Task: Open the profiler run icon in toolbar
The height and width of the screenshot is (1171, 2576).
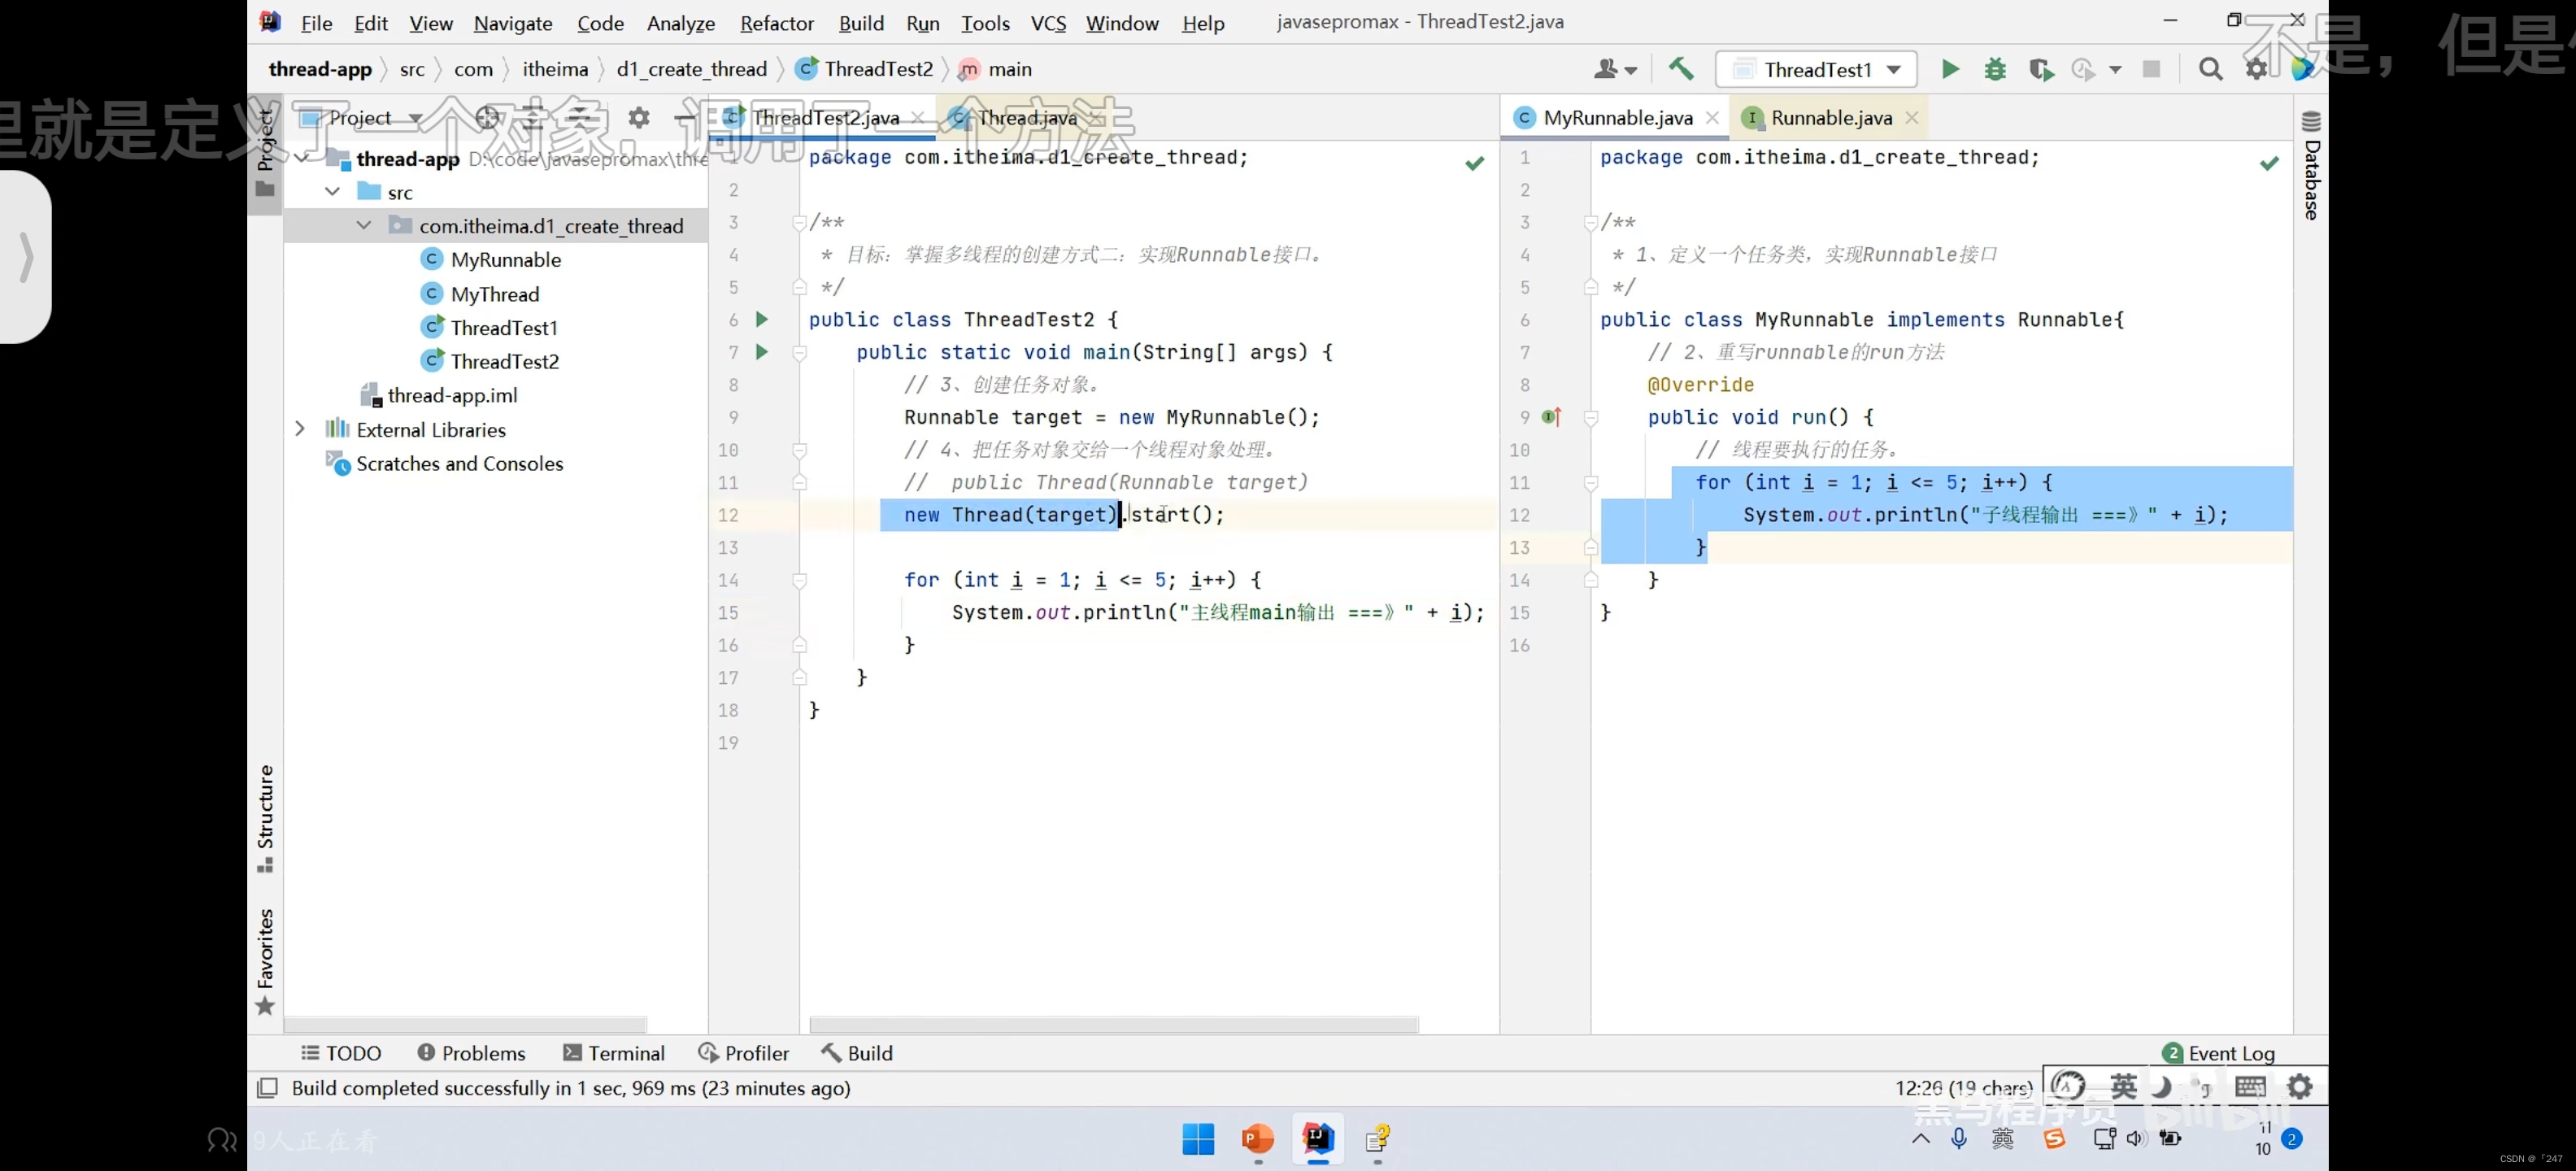Action: point(2085,69)
